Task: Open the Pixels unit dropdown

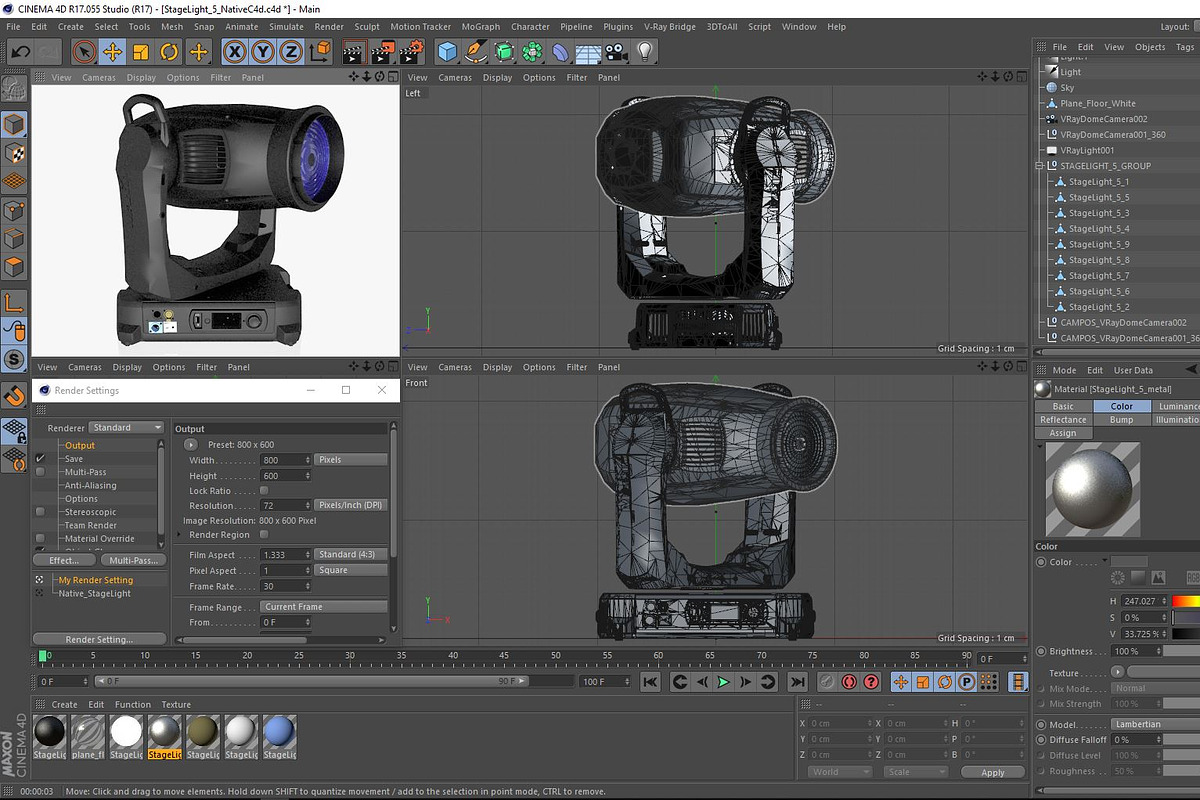Action: [351, 460]
